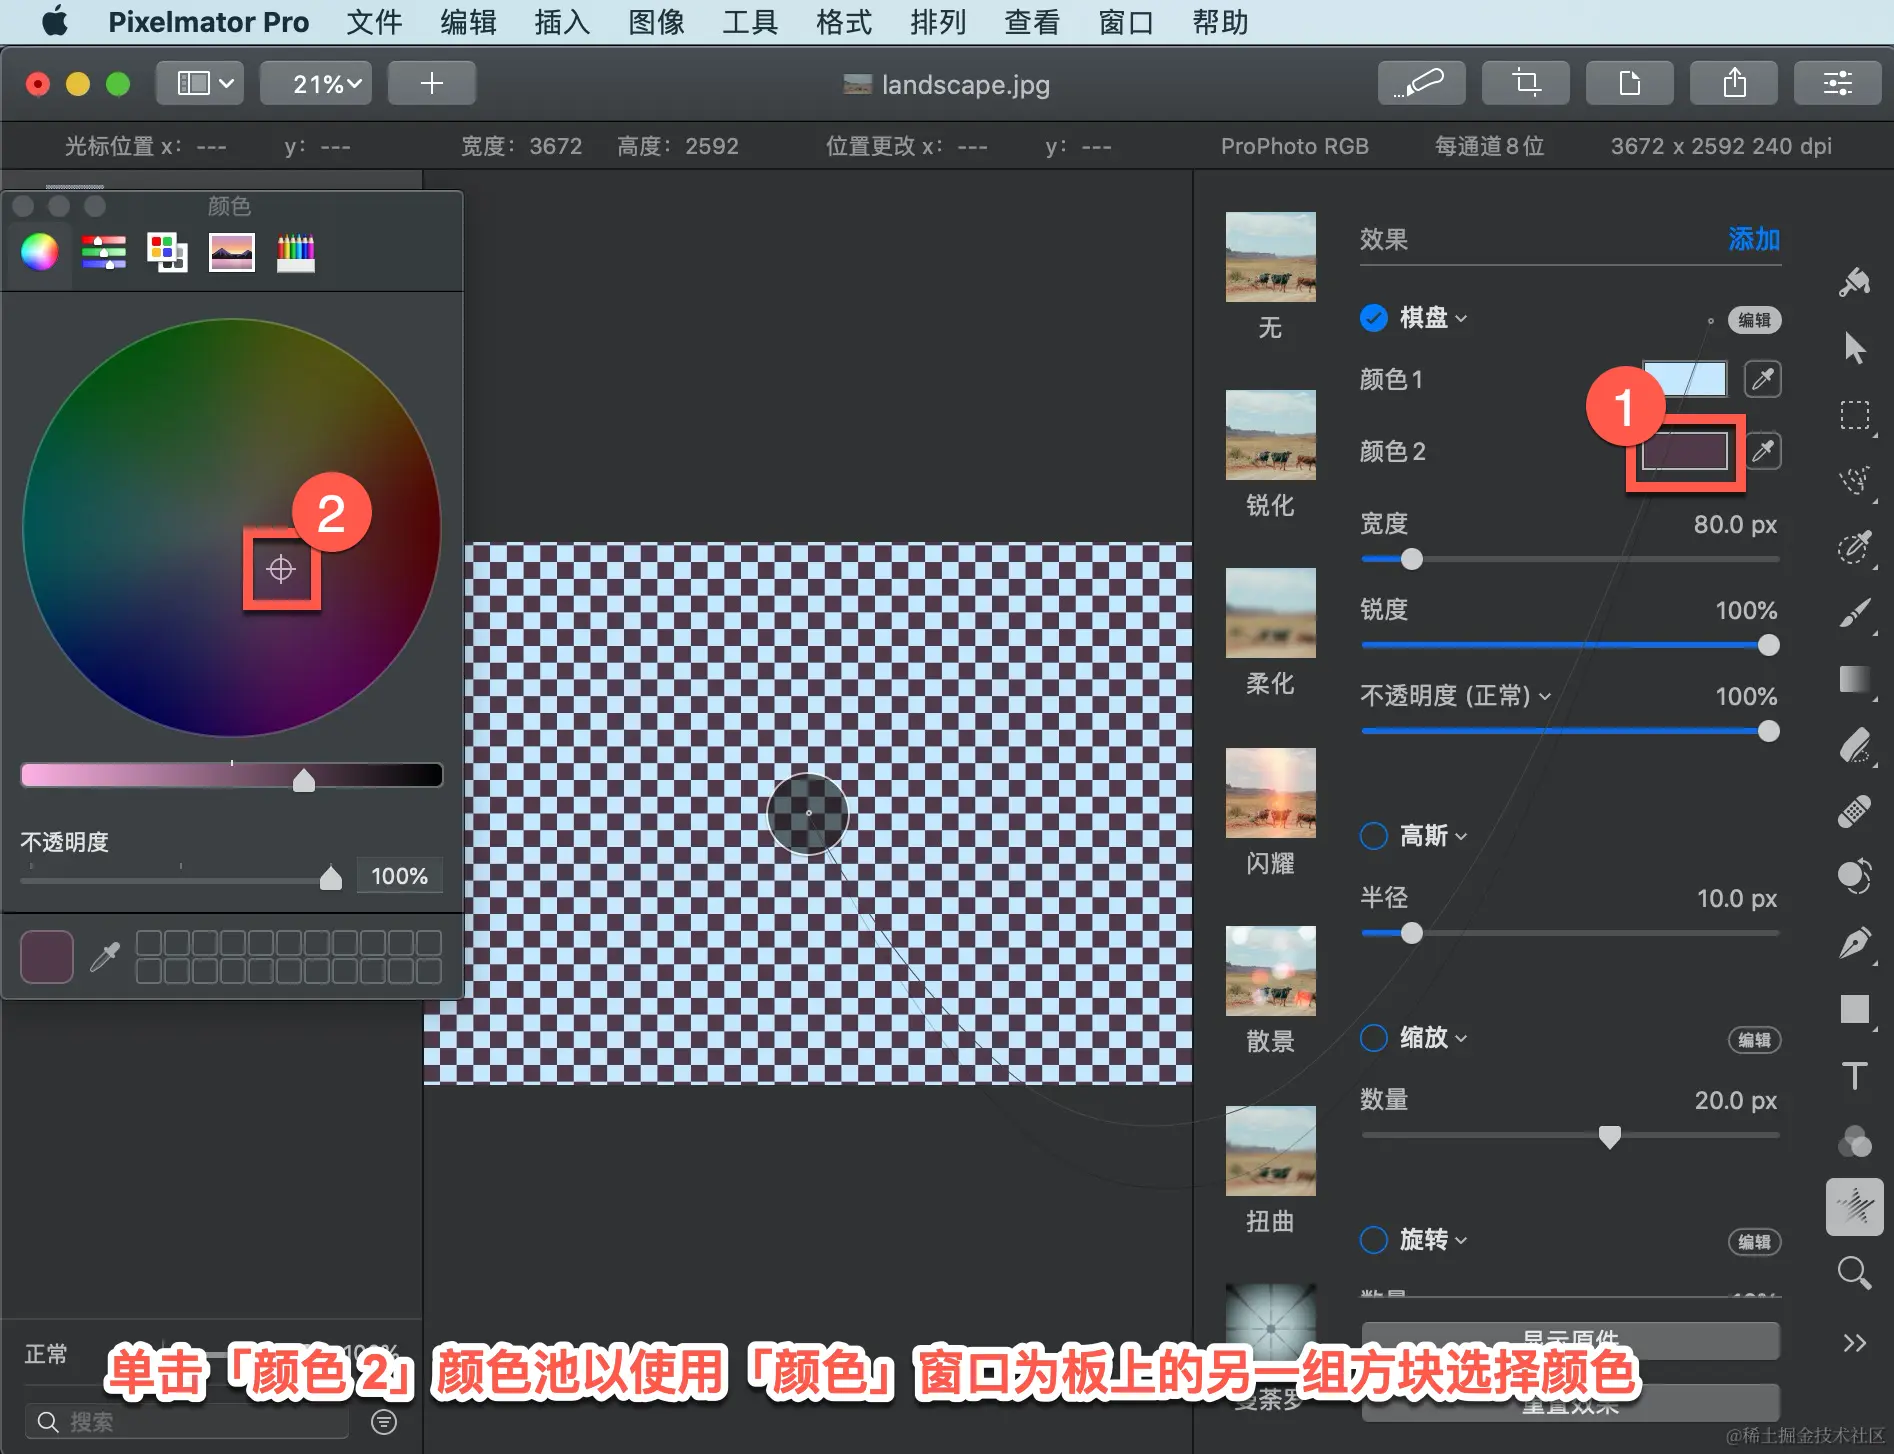Click the document export icon in toolbar
Viewport: 1894px width, 1454px height.
1630,83
